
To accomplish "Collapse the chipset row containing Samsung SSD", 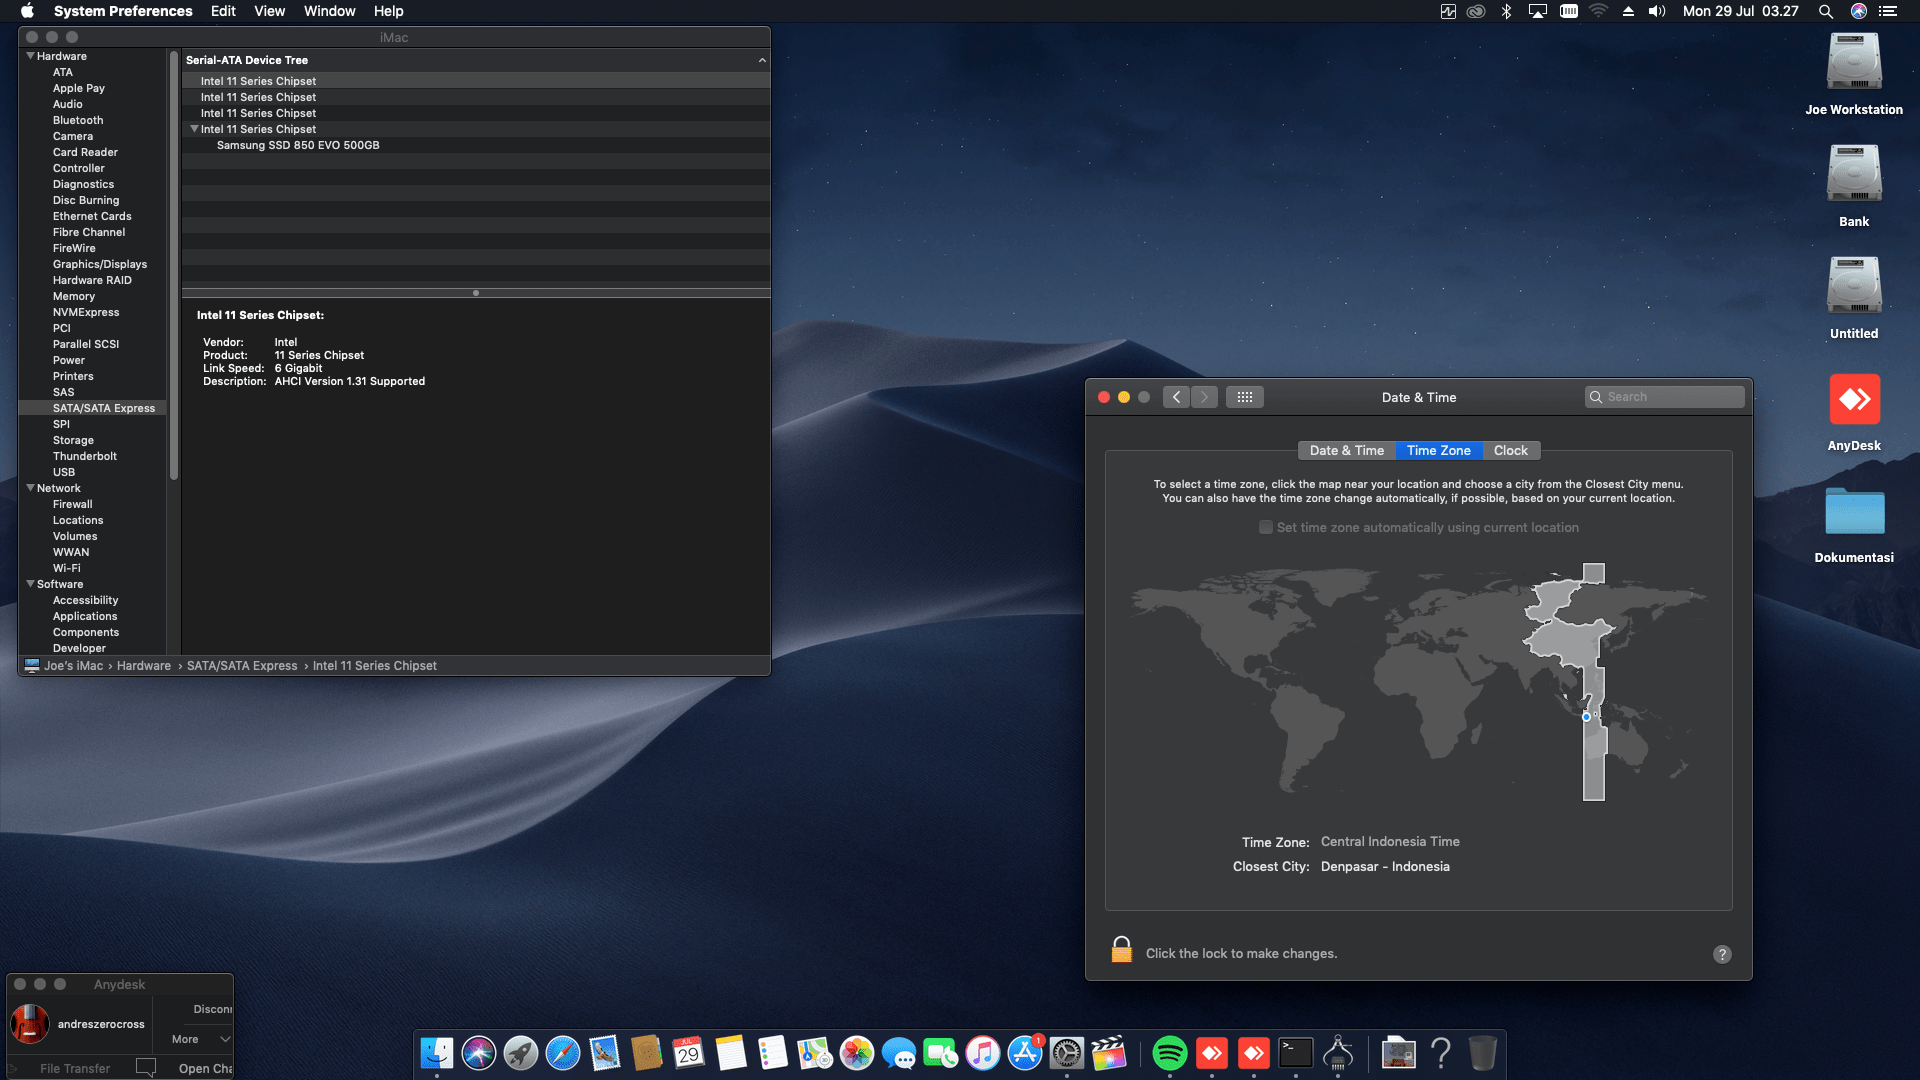I will (x=194, y=129).
